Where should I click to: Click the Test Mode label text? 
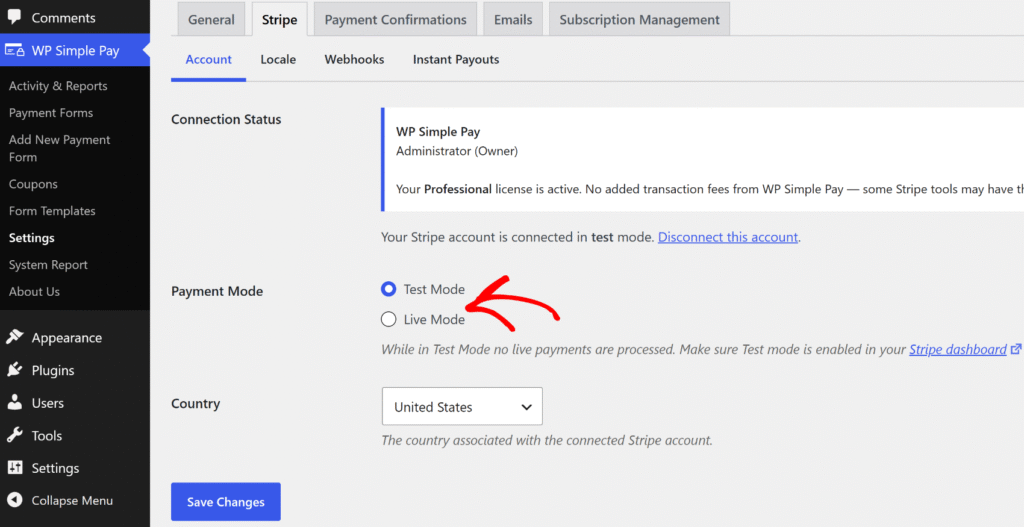coord(434,289)
